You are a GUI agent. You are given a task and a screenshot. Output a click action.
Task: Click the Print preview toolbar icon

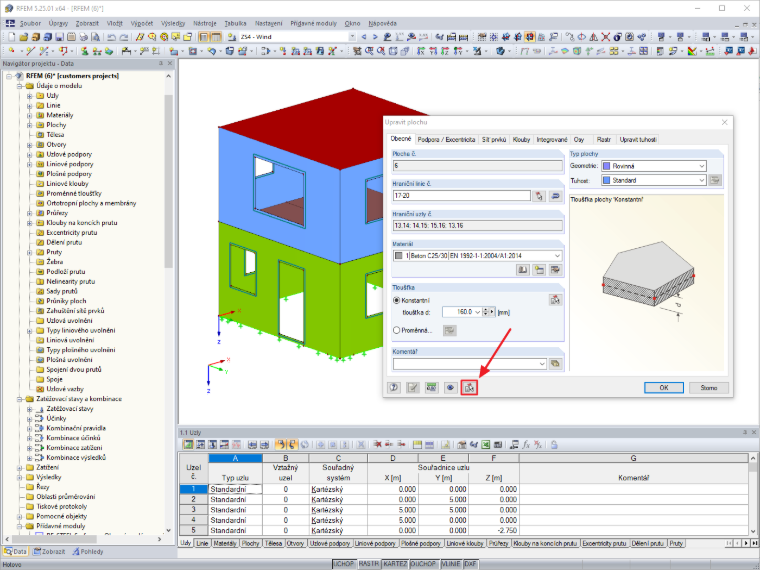[x=95, y=37]
